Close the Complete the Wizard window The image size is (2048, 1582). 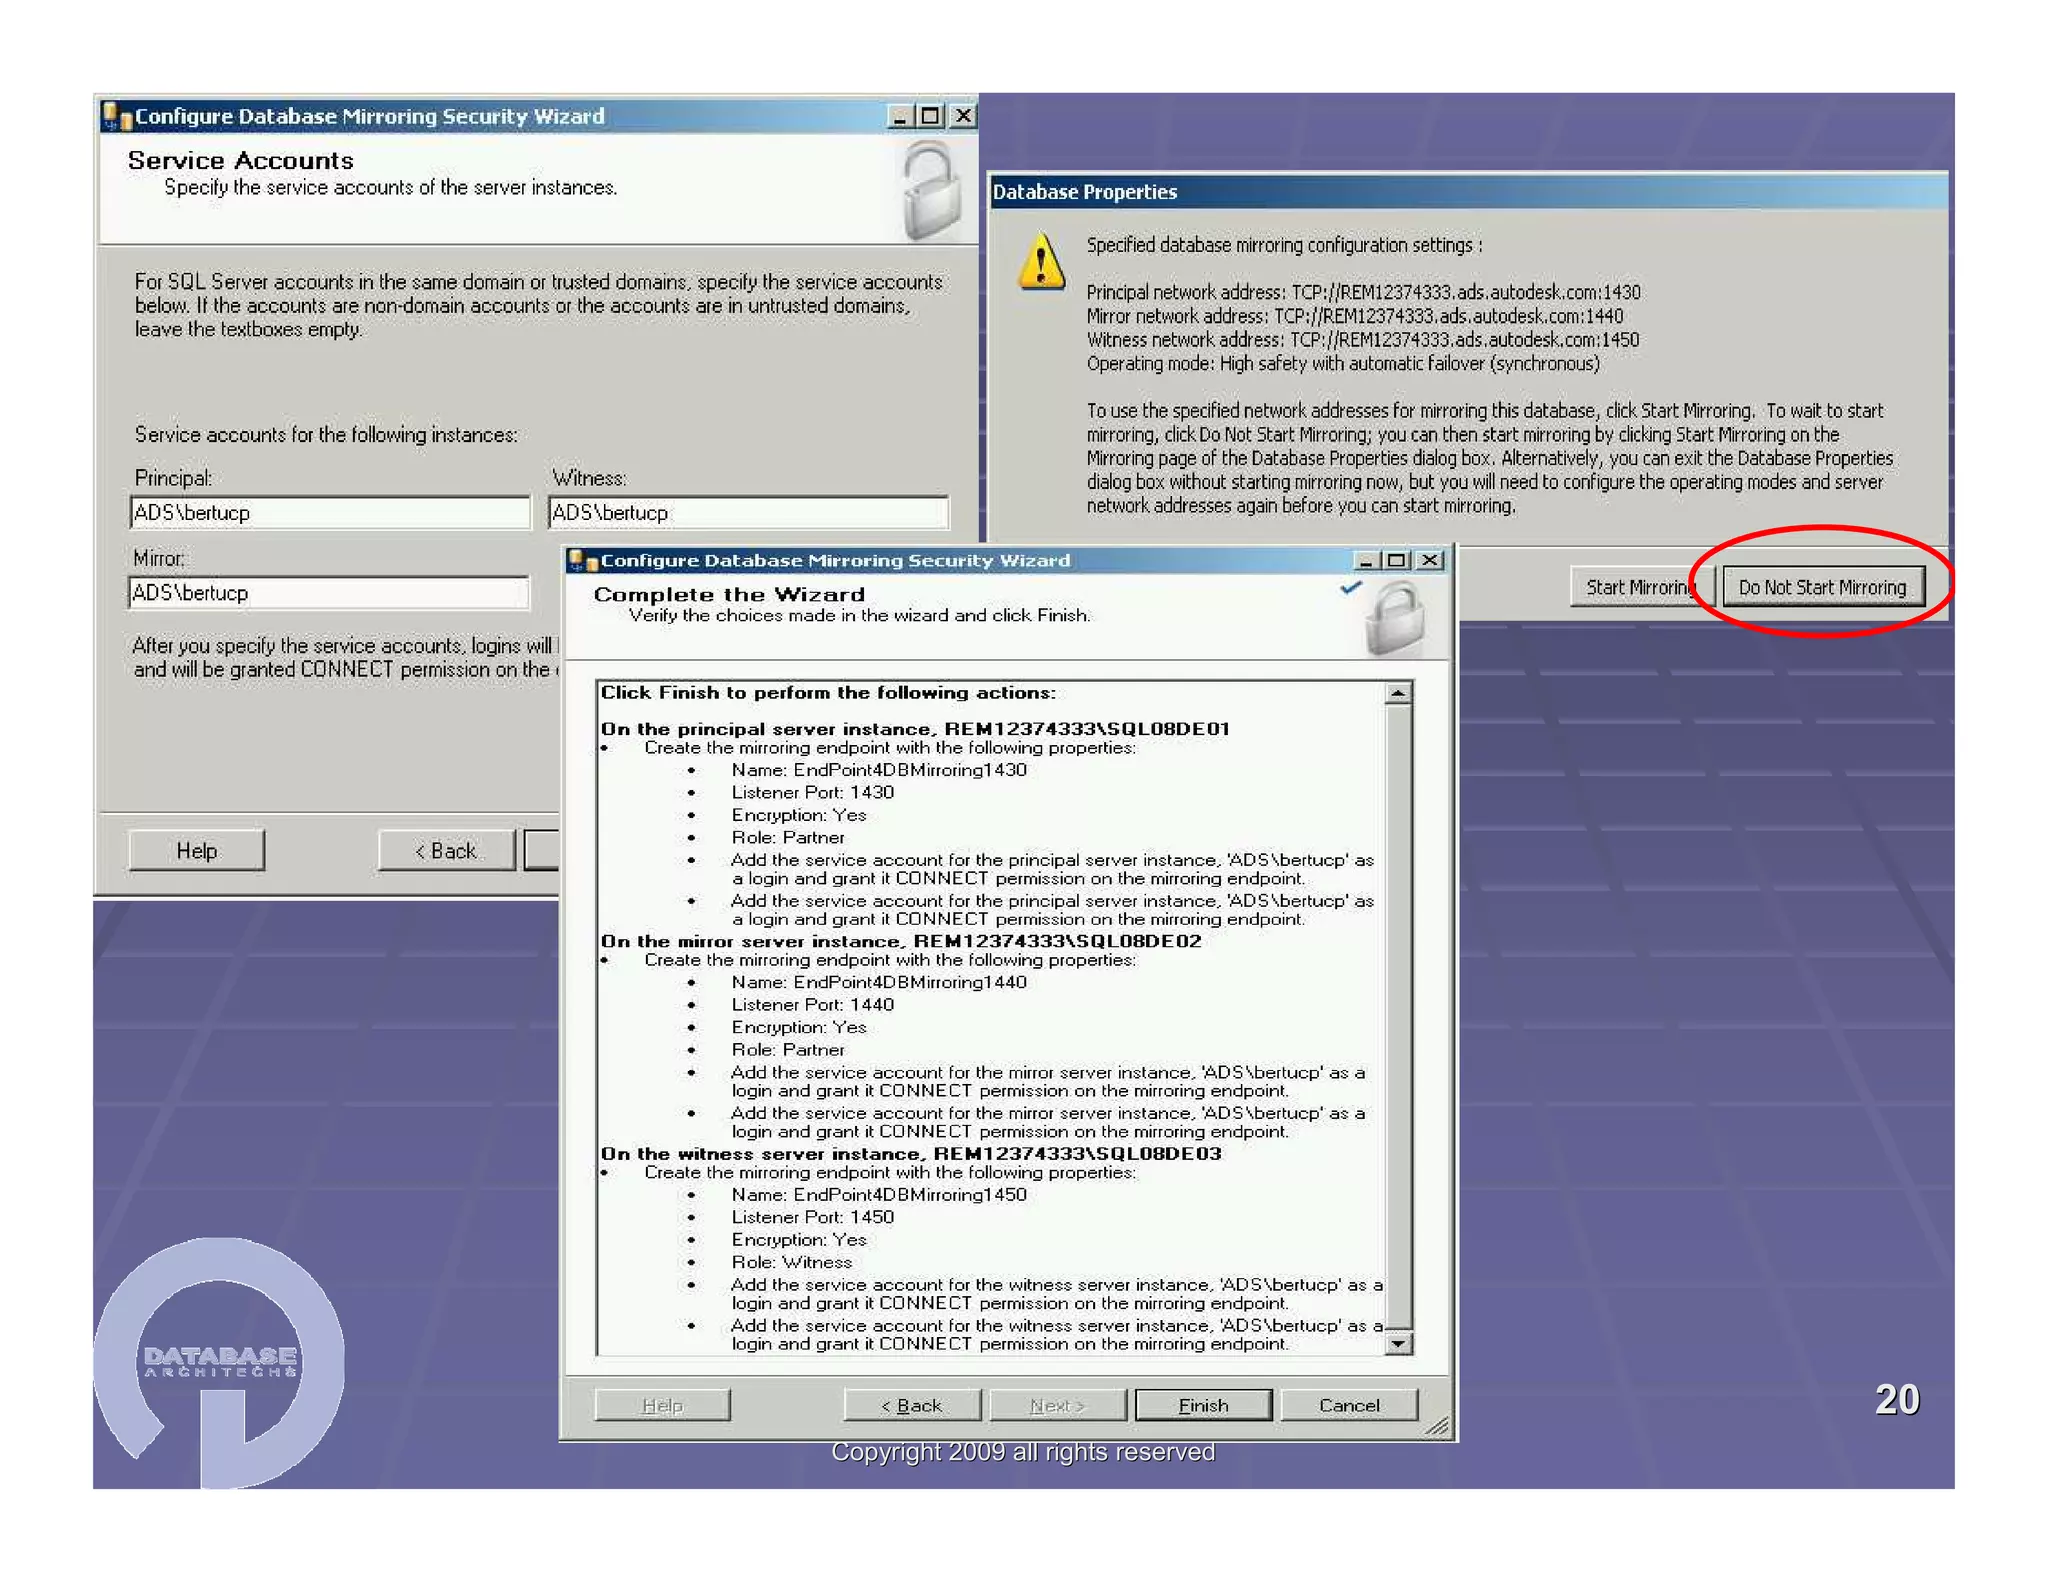[1431, 561]
